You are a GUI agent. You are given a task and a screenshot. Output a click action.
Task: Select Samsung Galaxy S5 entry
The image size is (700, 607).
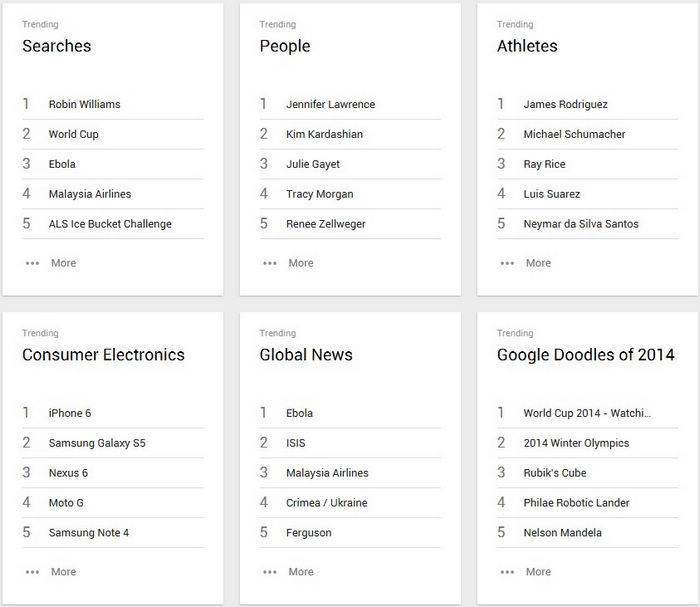[97, 443]
